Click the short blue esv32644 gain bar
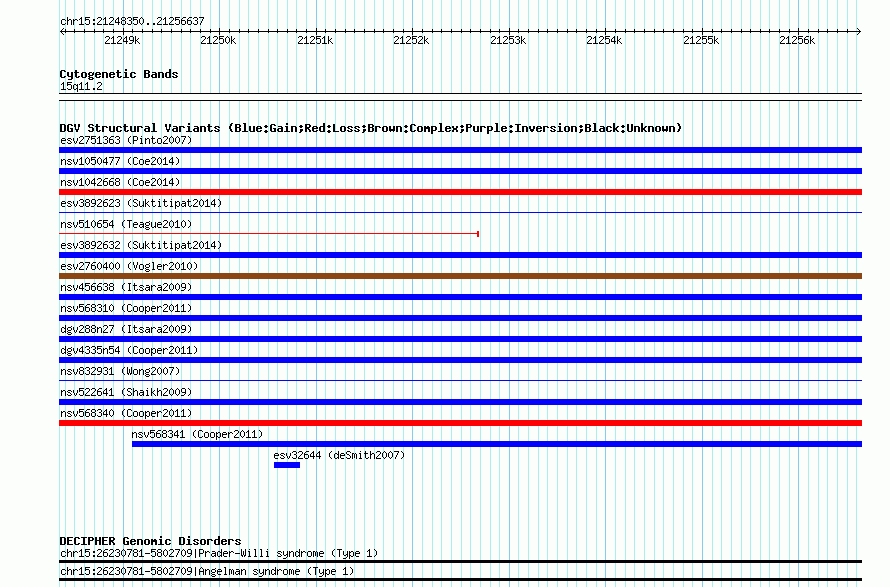 pos(287,465)
